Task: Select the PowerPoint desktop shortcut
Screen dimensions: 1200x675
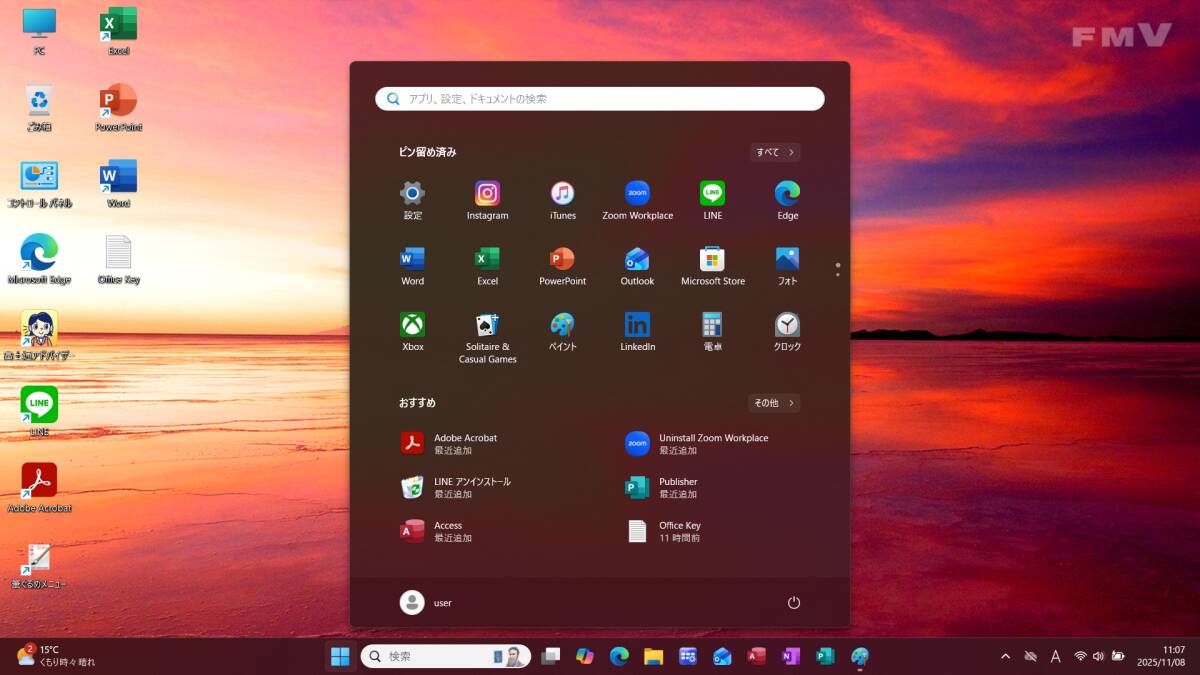Action: [x=118, y=107]
